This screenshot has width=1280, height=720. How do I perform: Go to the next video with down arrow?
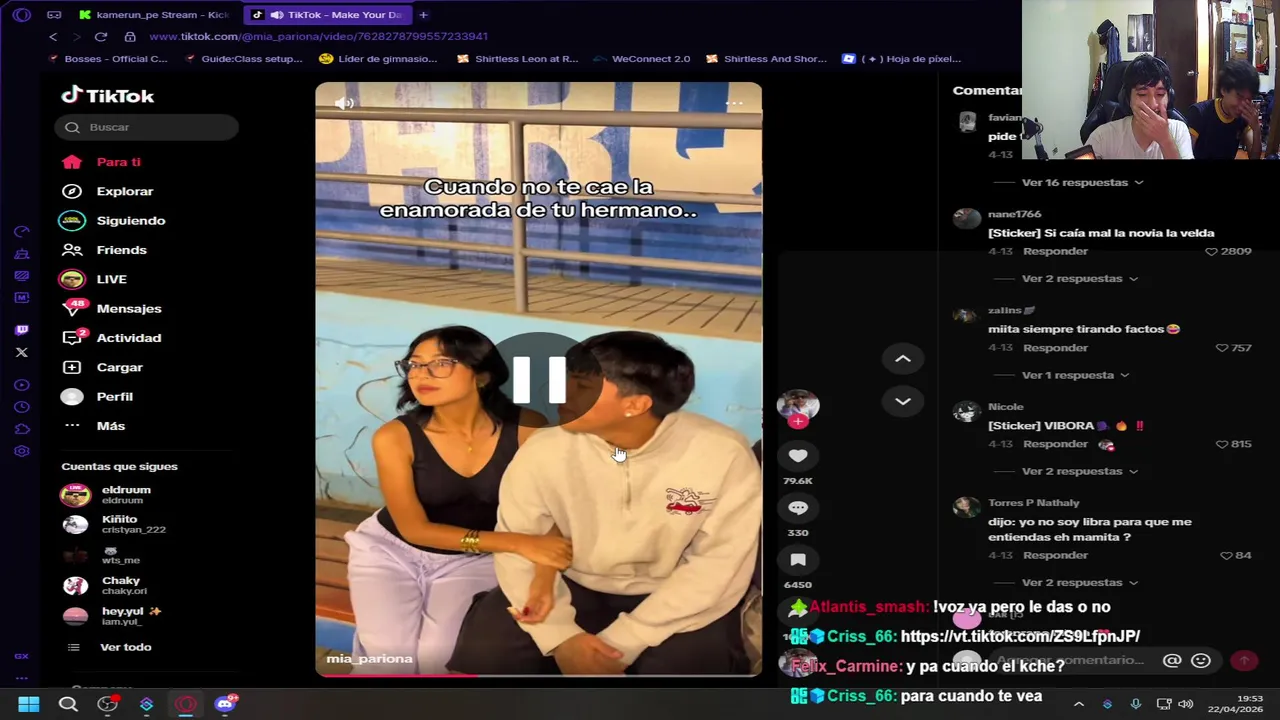(x=902, y=401)
